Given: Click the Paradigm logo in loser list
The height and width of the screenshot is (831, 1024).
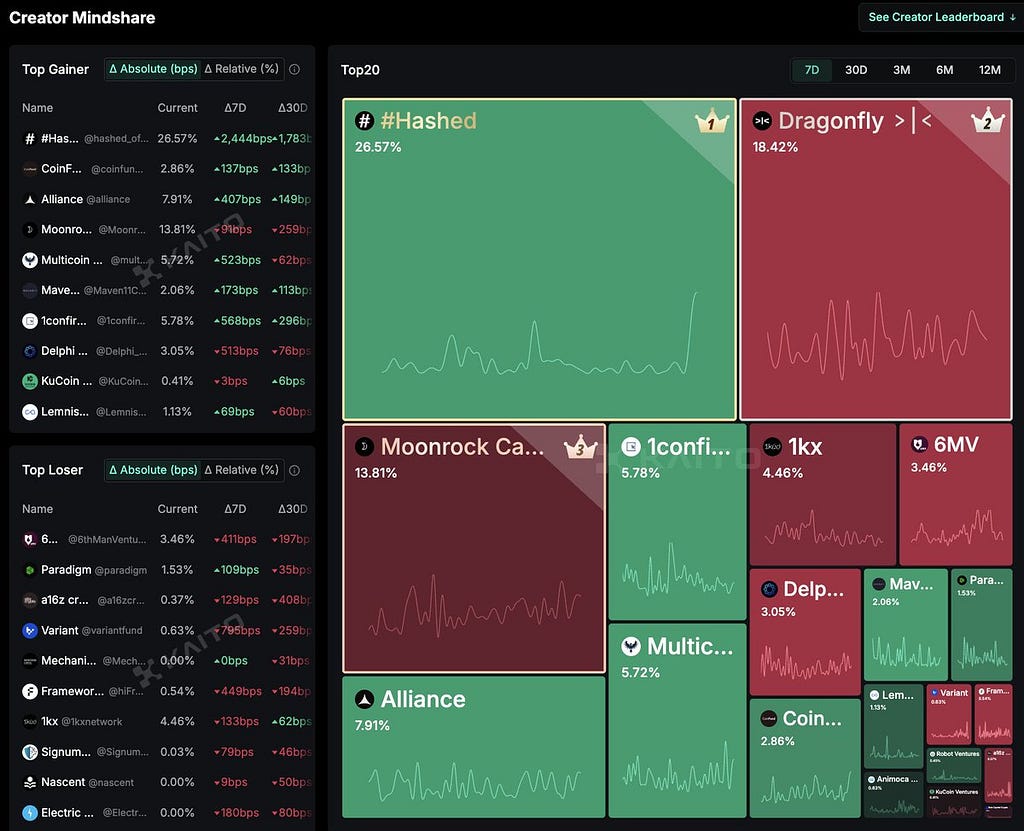Looking at the screenshot, I should click(x=29, y=570).
